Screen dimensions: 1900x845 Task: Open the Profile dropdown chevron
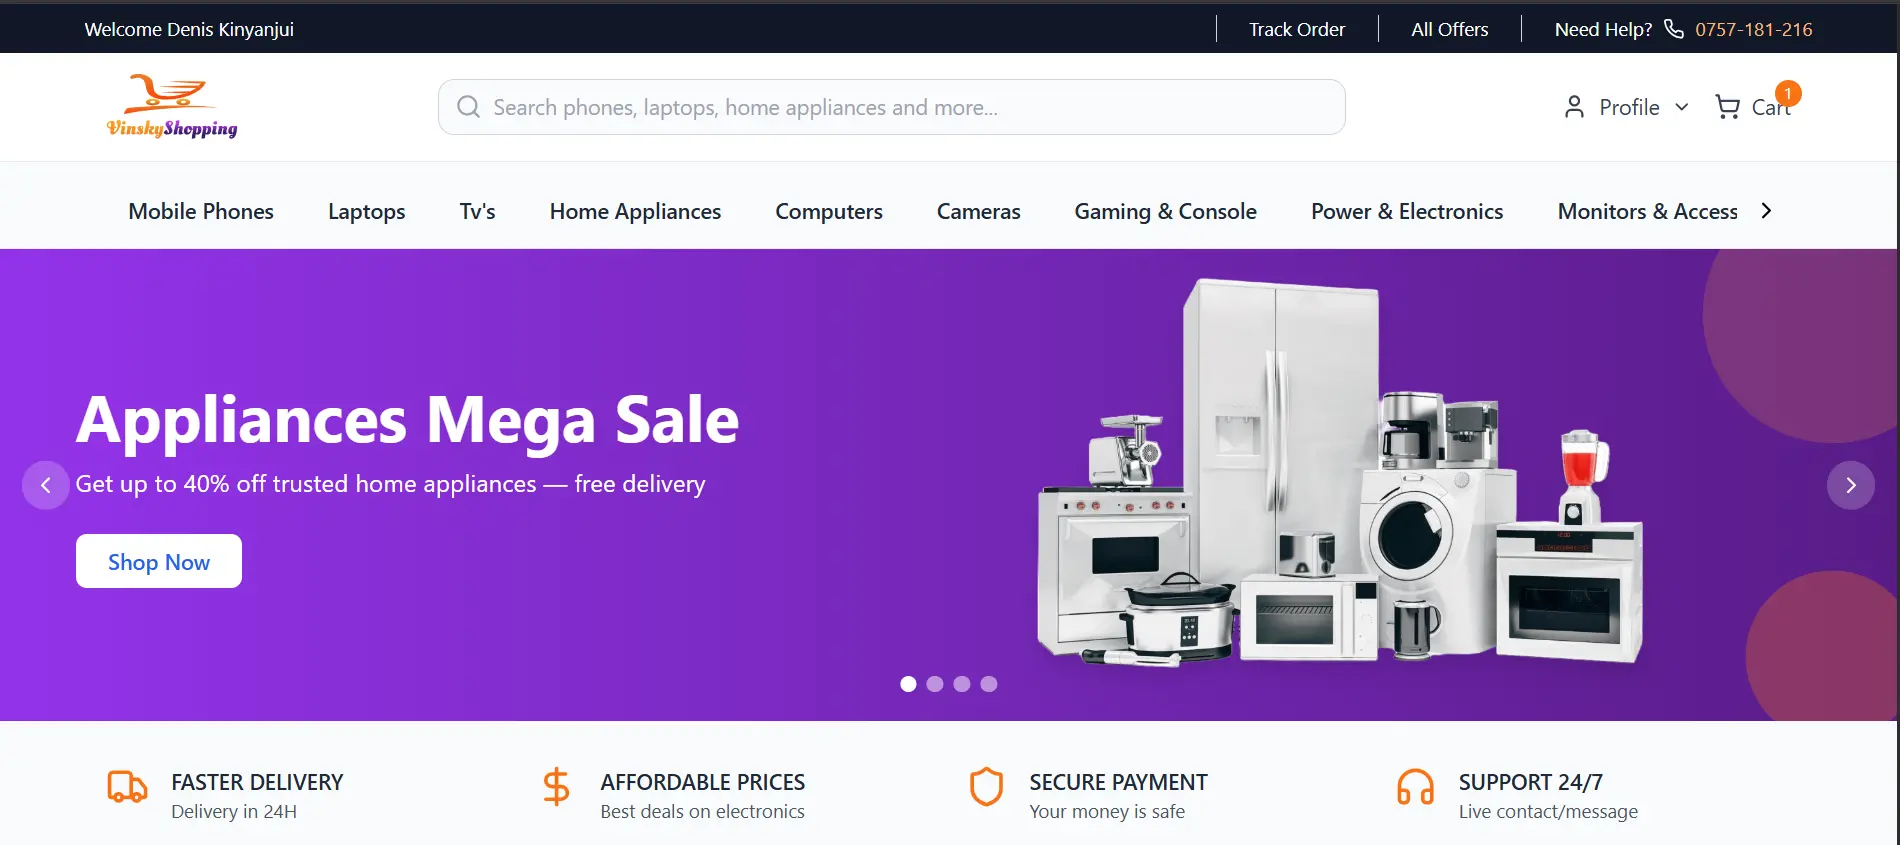(x=1682, y=107)
